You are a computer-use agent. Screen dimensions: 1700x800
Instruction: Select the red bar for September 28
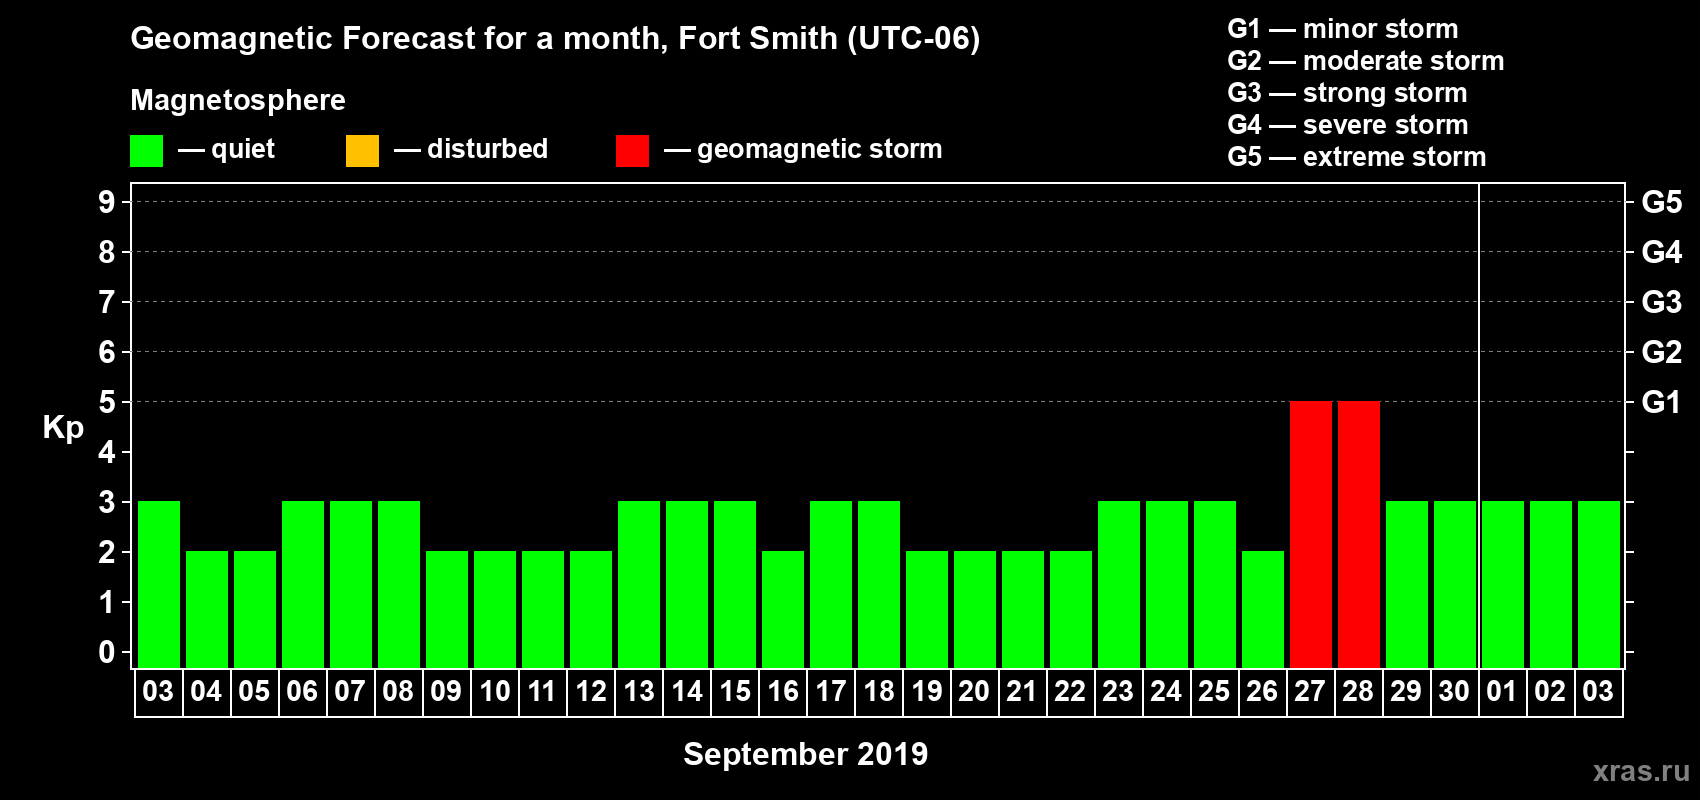1359,534
